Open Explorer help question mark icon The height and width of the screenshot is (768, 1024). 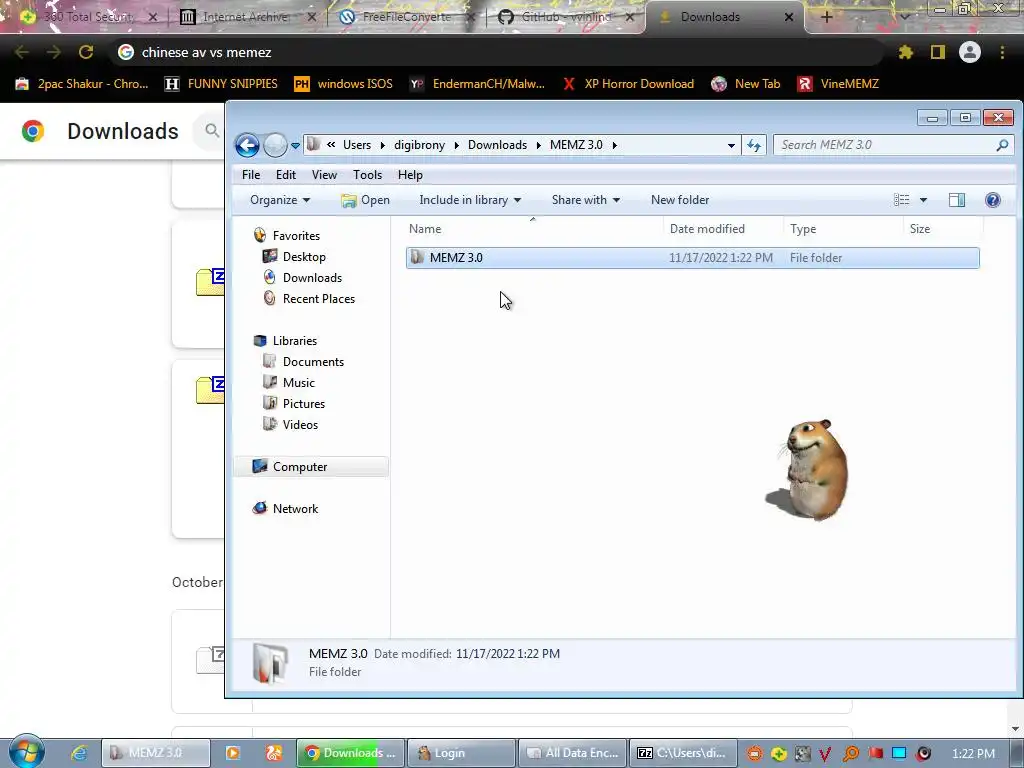click(x=993, y=200)
